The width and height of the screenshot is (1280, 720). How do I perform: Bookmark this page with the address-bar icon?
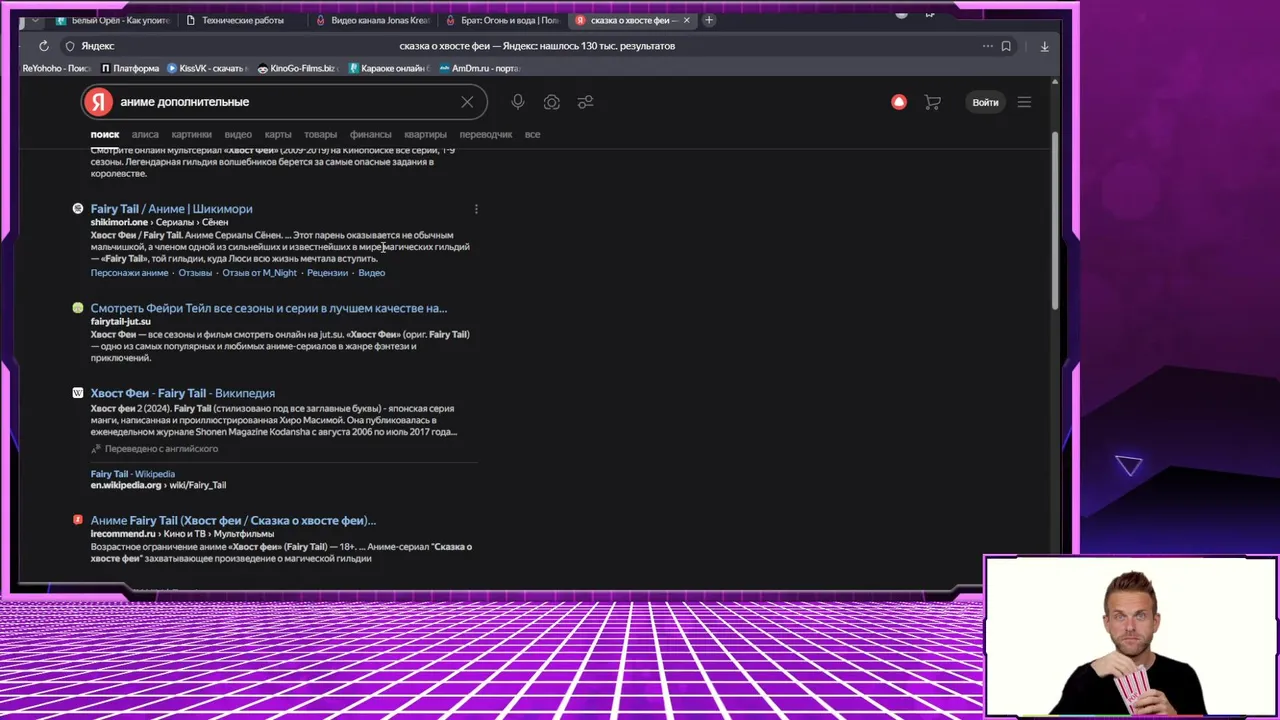[1006, 46]
